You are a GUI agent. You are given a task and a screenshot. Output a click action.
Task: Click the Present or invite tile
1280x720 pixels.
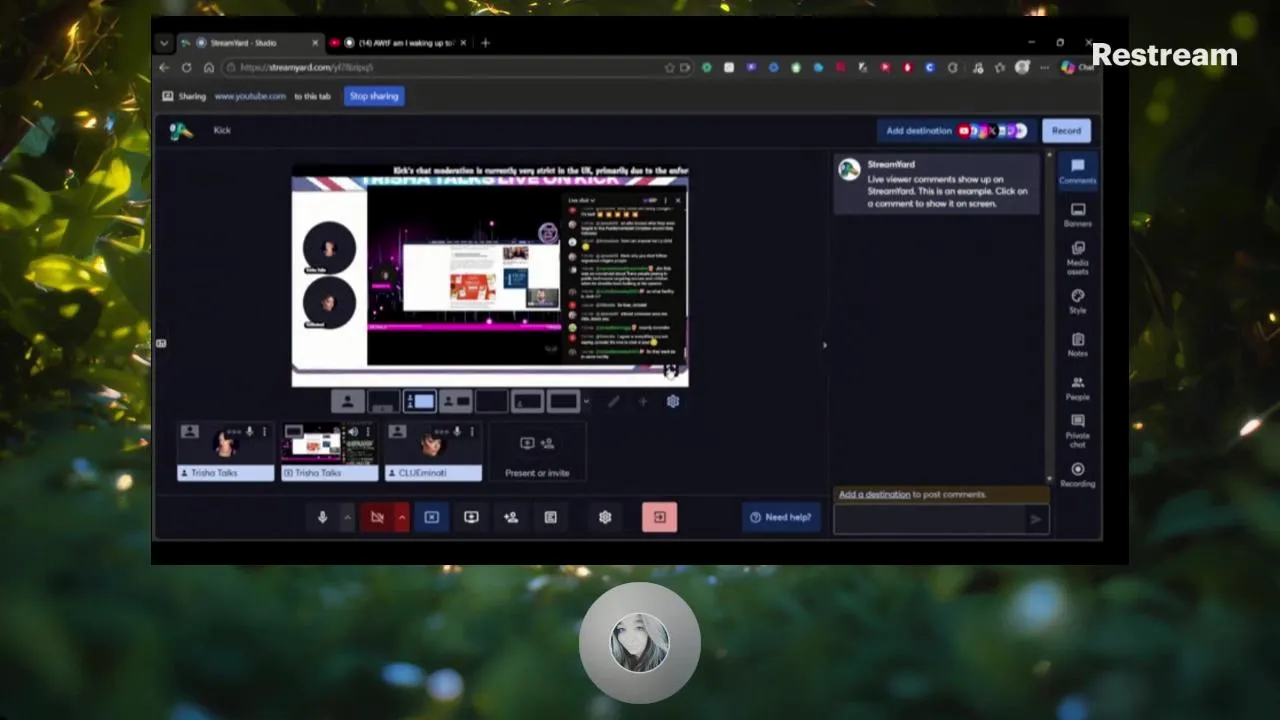[x=537, y=451]
